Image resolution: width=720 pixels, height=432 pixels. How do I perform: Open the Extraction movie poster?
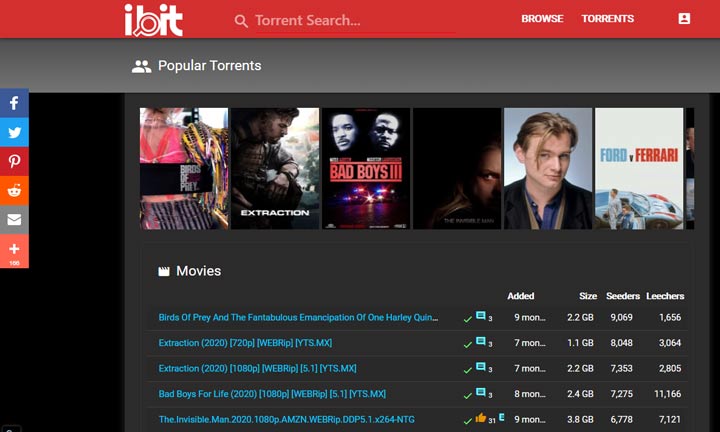tap(275, 168)
